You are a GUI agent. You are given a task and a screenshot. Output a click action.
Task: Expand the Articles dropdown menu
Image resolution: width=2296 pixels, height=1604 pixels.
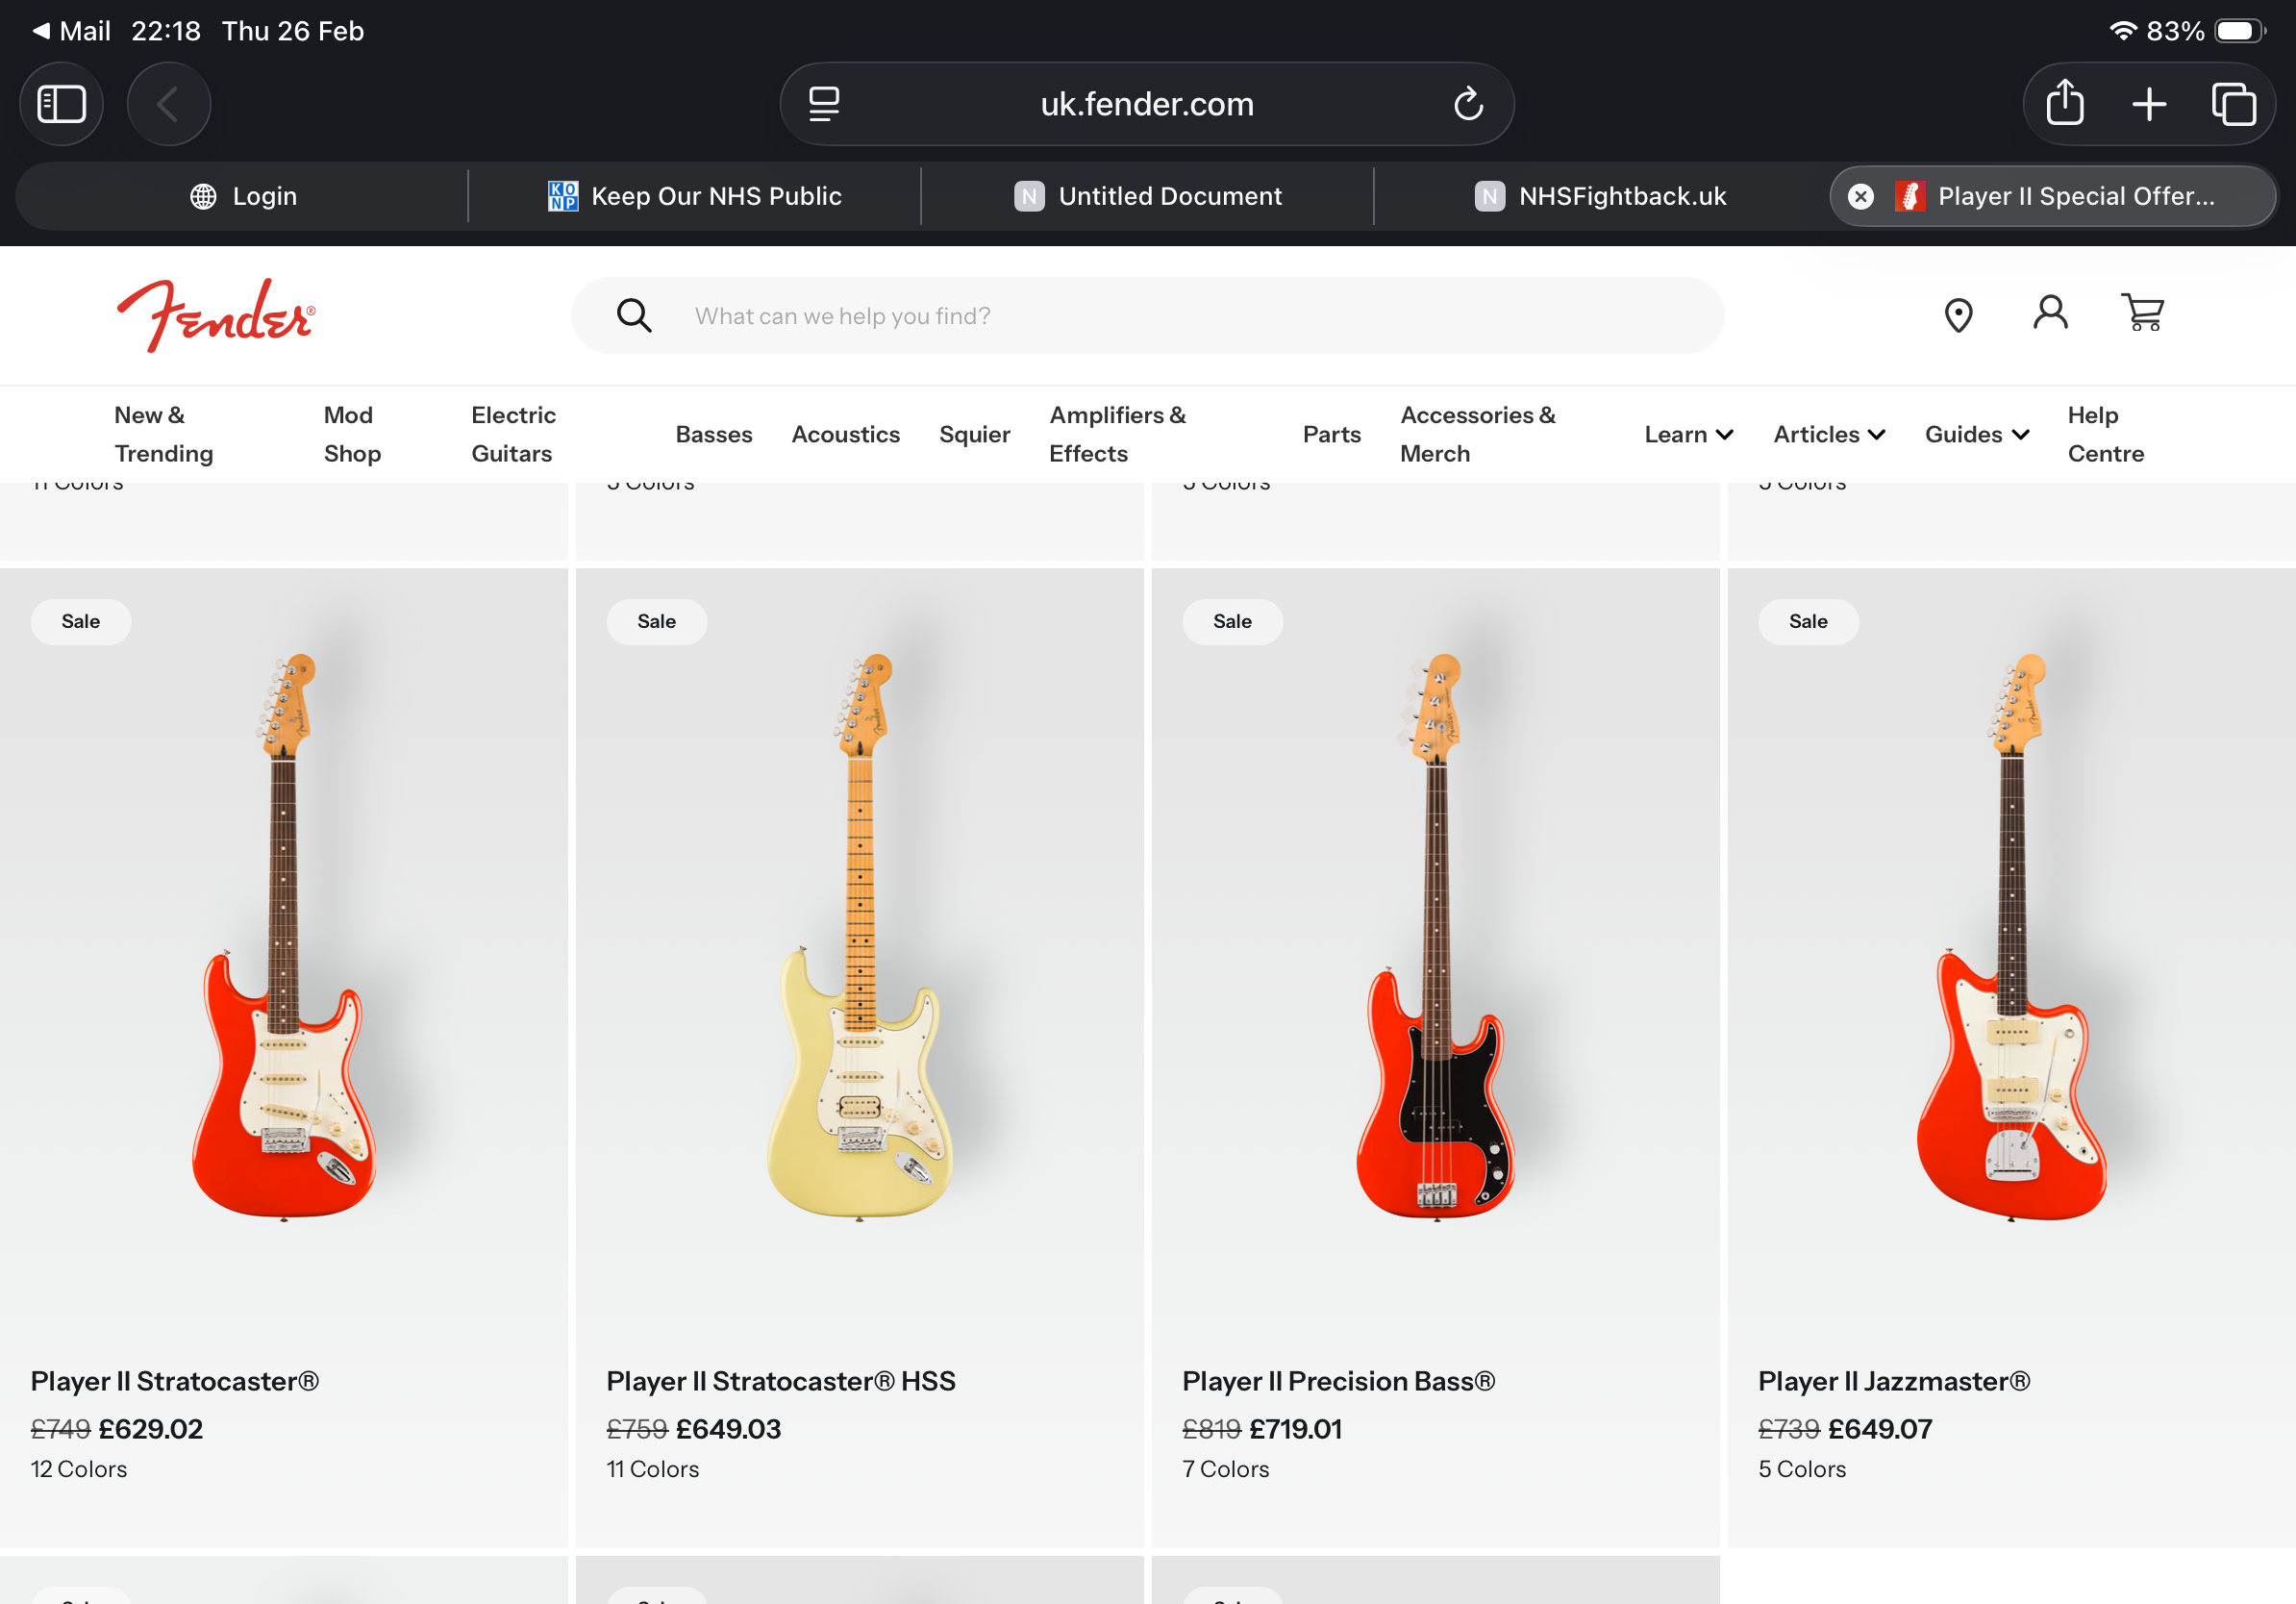[x=1828, y=434]
